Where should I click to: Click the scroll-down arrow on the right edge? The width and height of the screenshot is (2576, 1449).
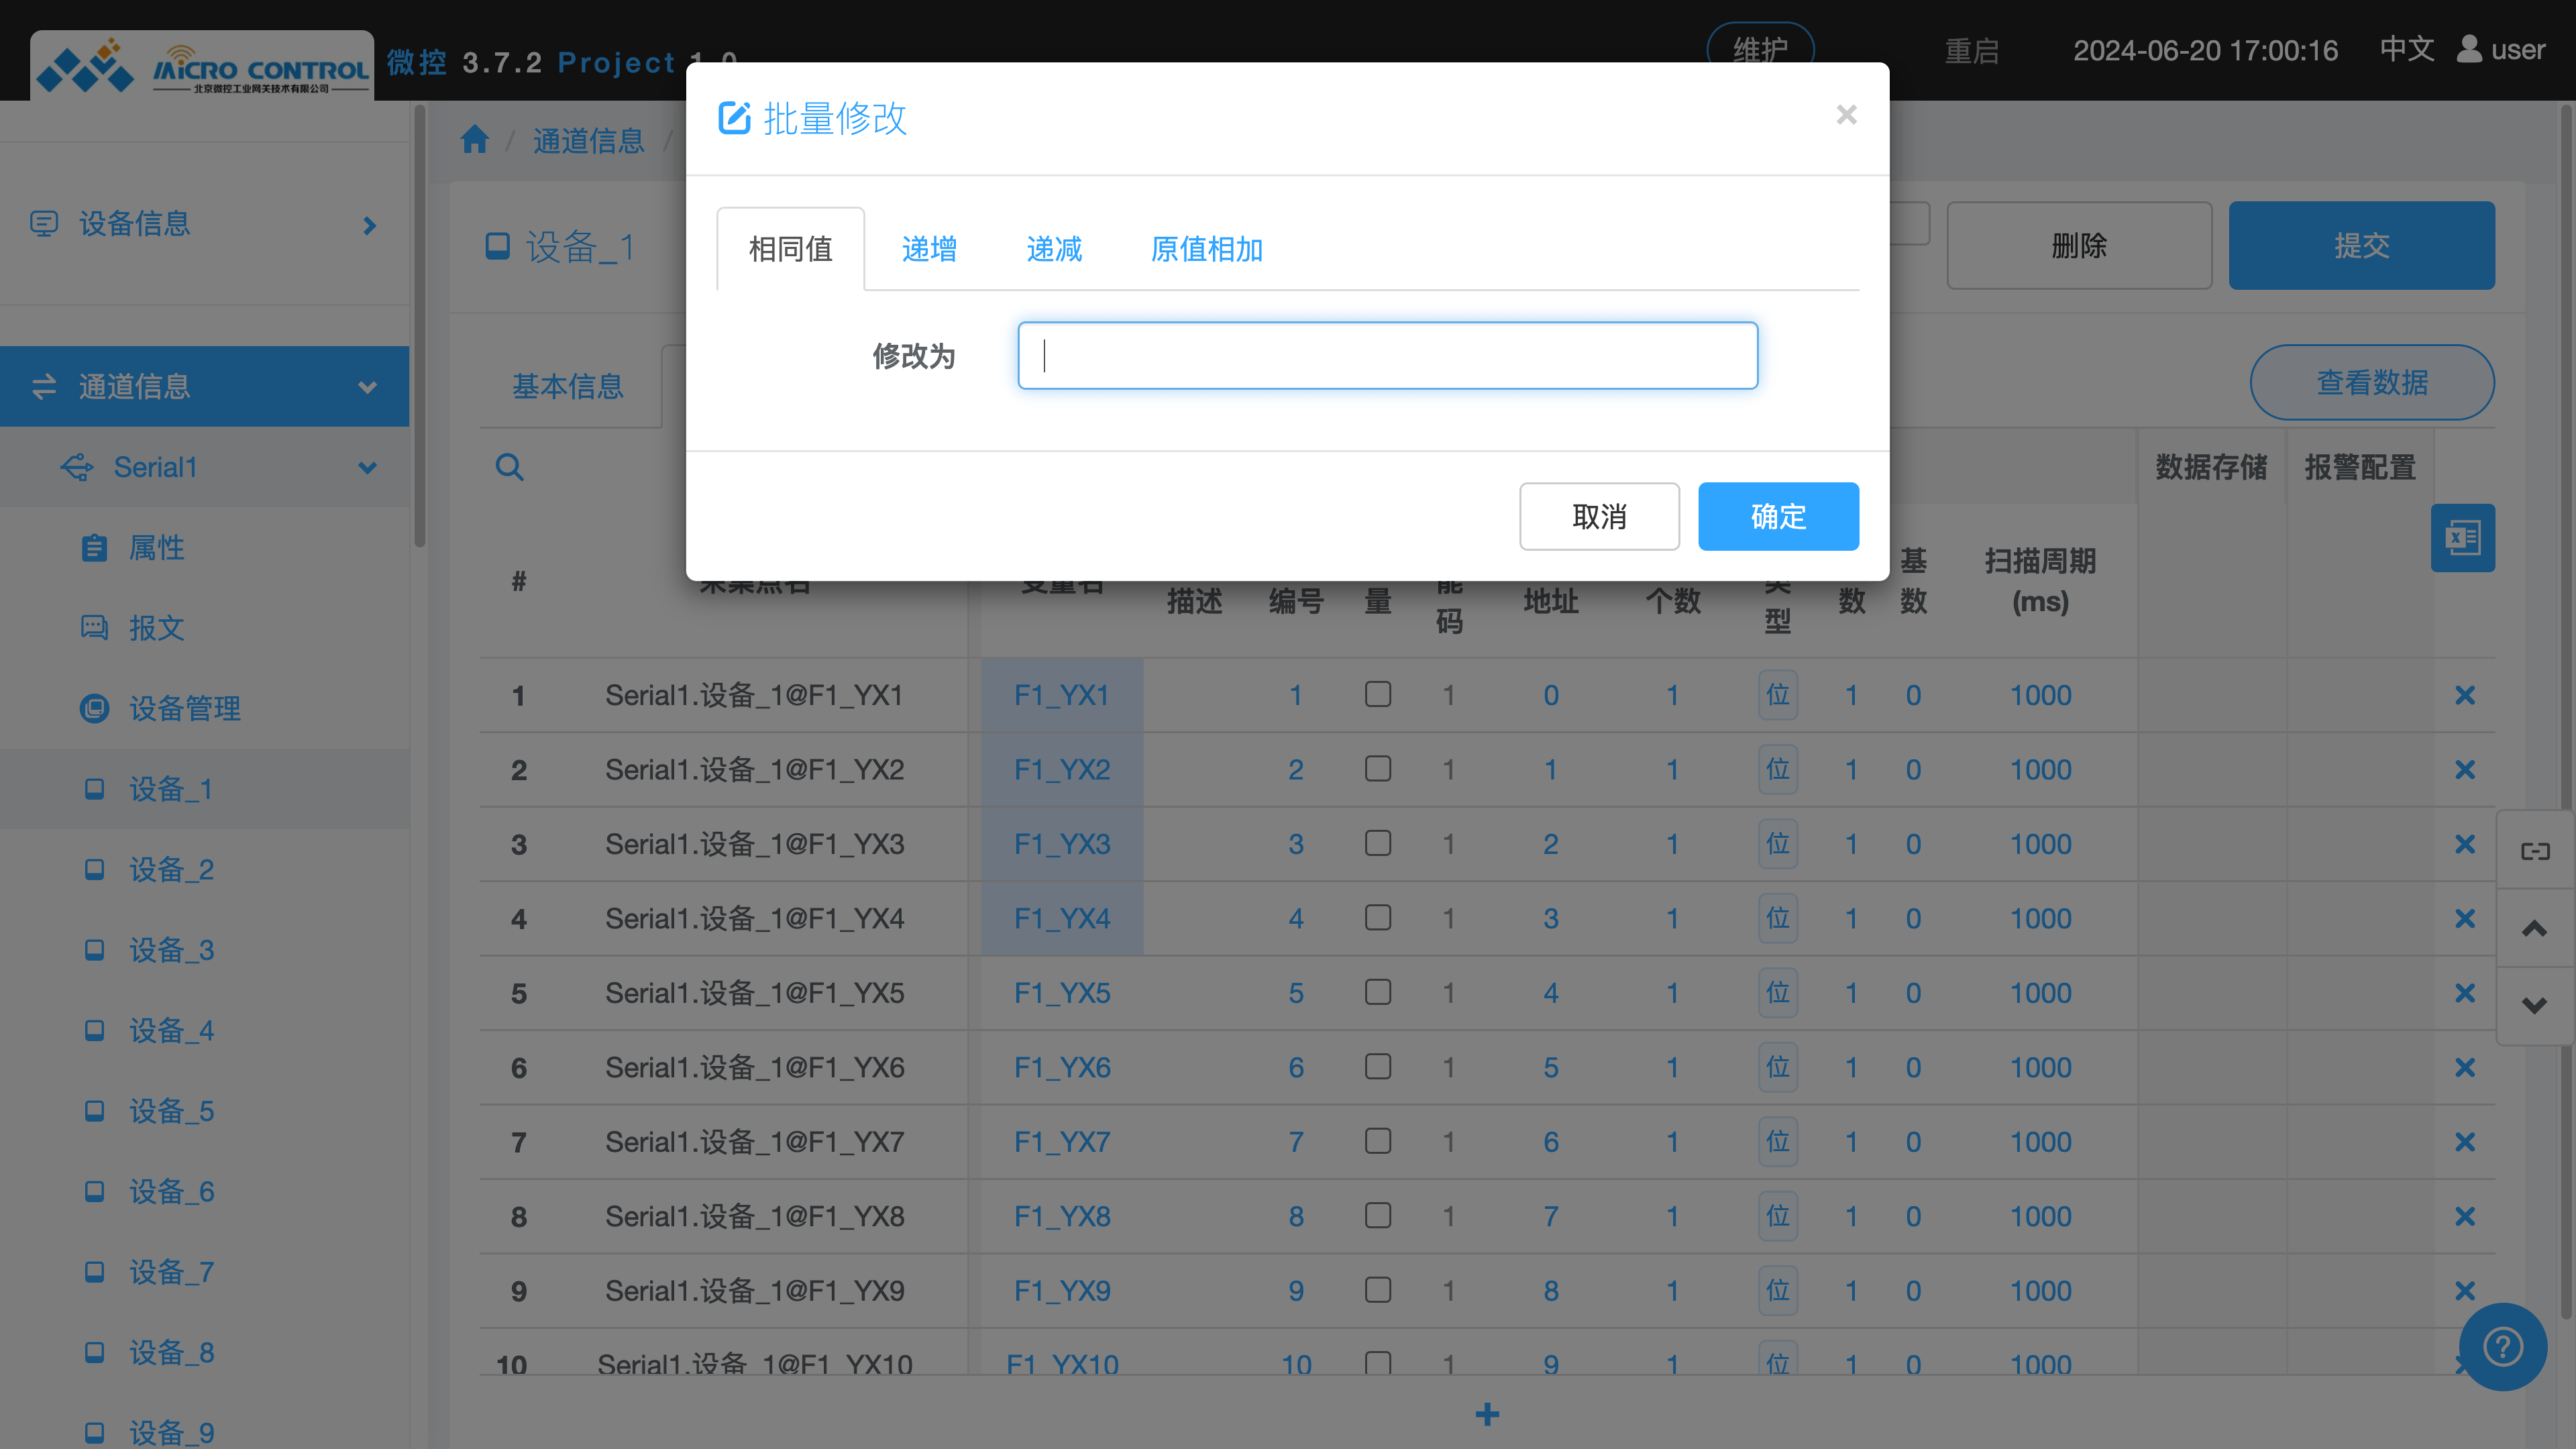[x=2536, y=1005]
